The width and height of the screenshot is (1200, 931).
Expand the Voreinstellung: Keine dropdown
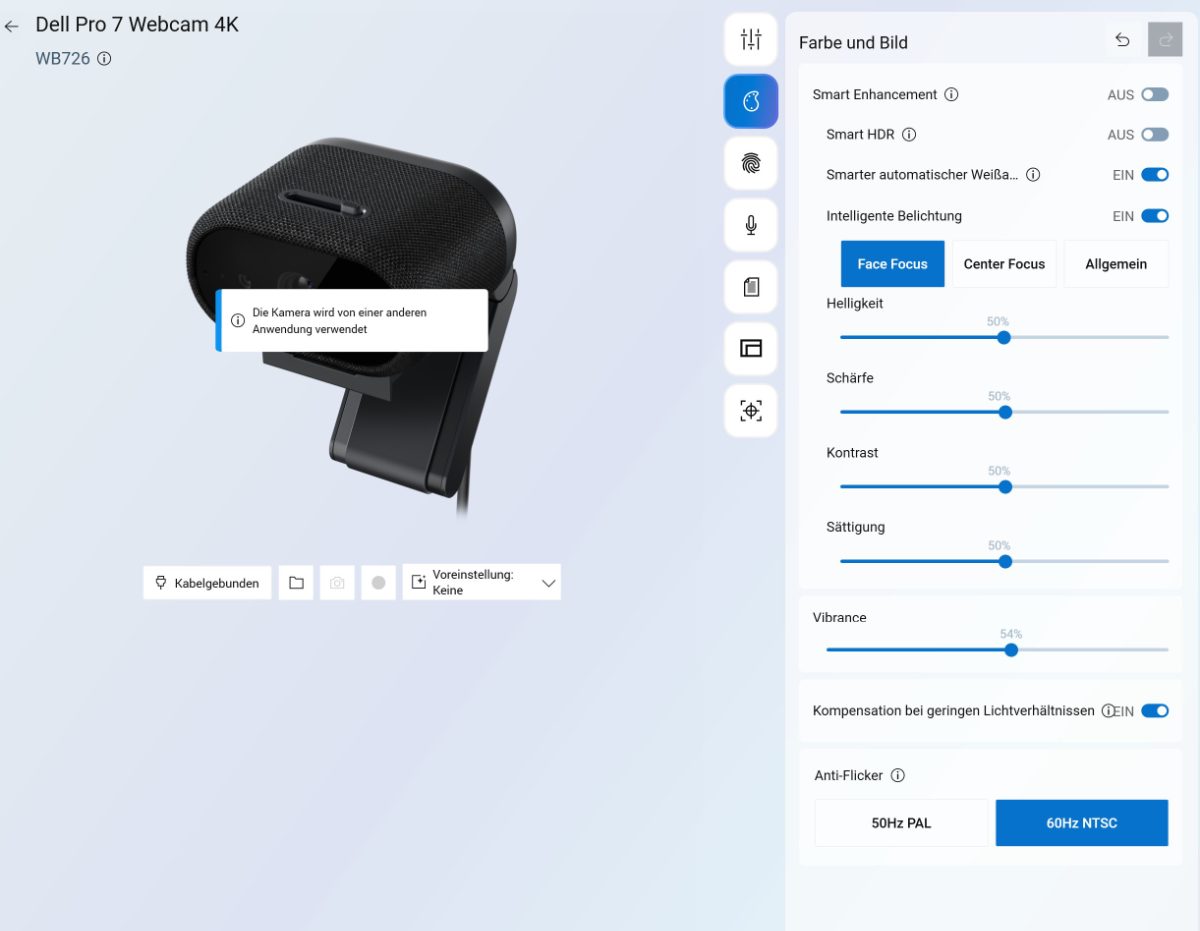coord(482,582)
